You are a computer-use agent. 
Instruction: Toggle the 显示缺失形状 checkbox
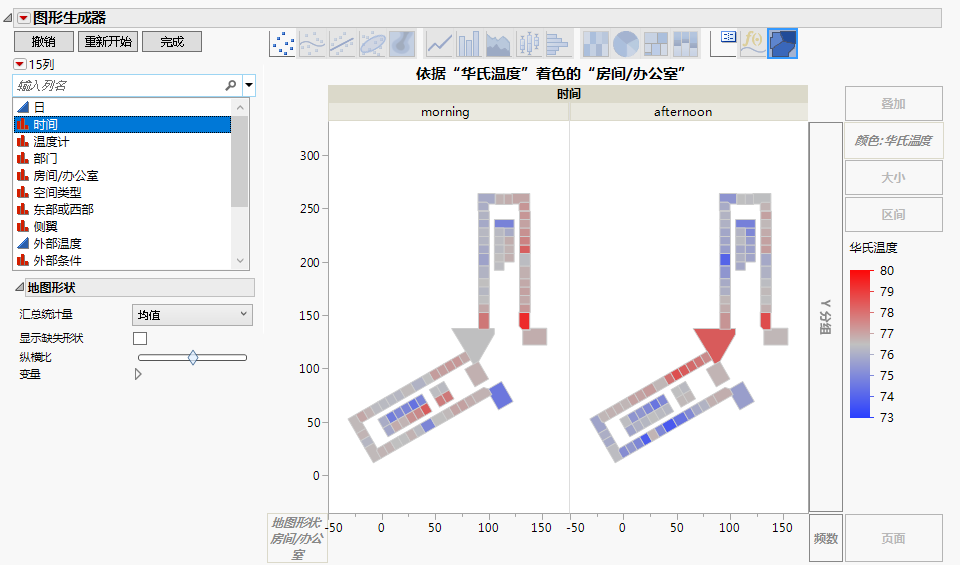[x=140, y=338]
